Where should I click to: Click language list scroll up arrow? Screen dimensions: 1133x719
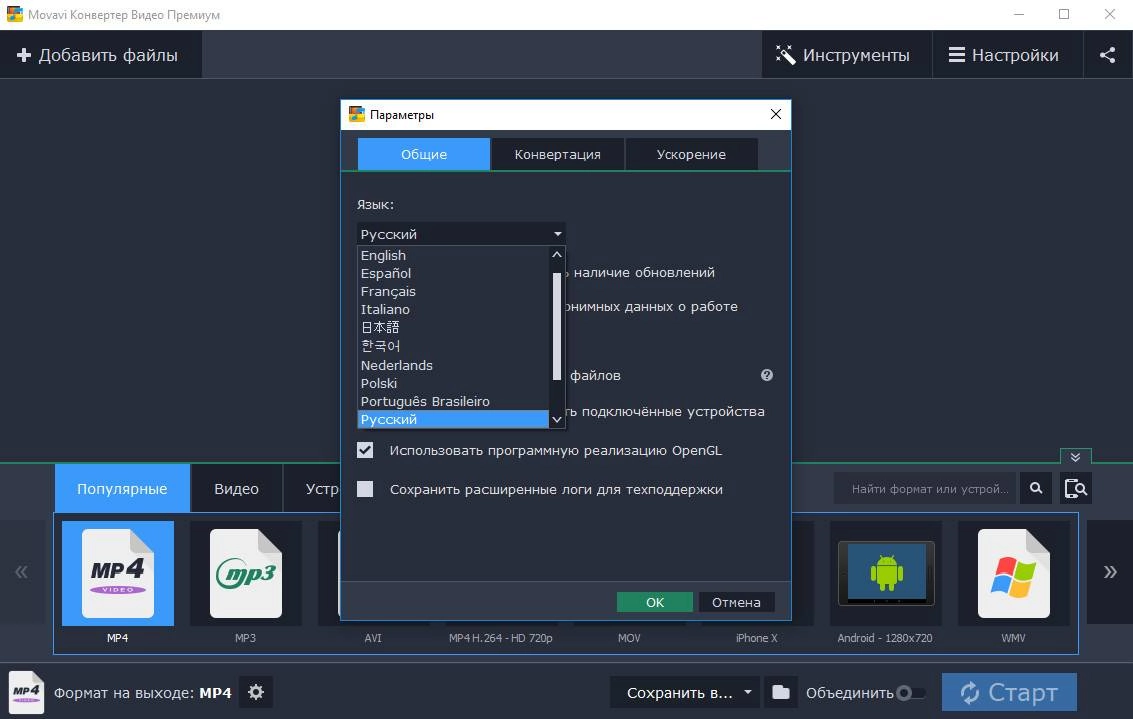pyautogui.click(x=556, y=254)
